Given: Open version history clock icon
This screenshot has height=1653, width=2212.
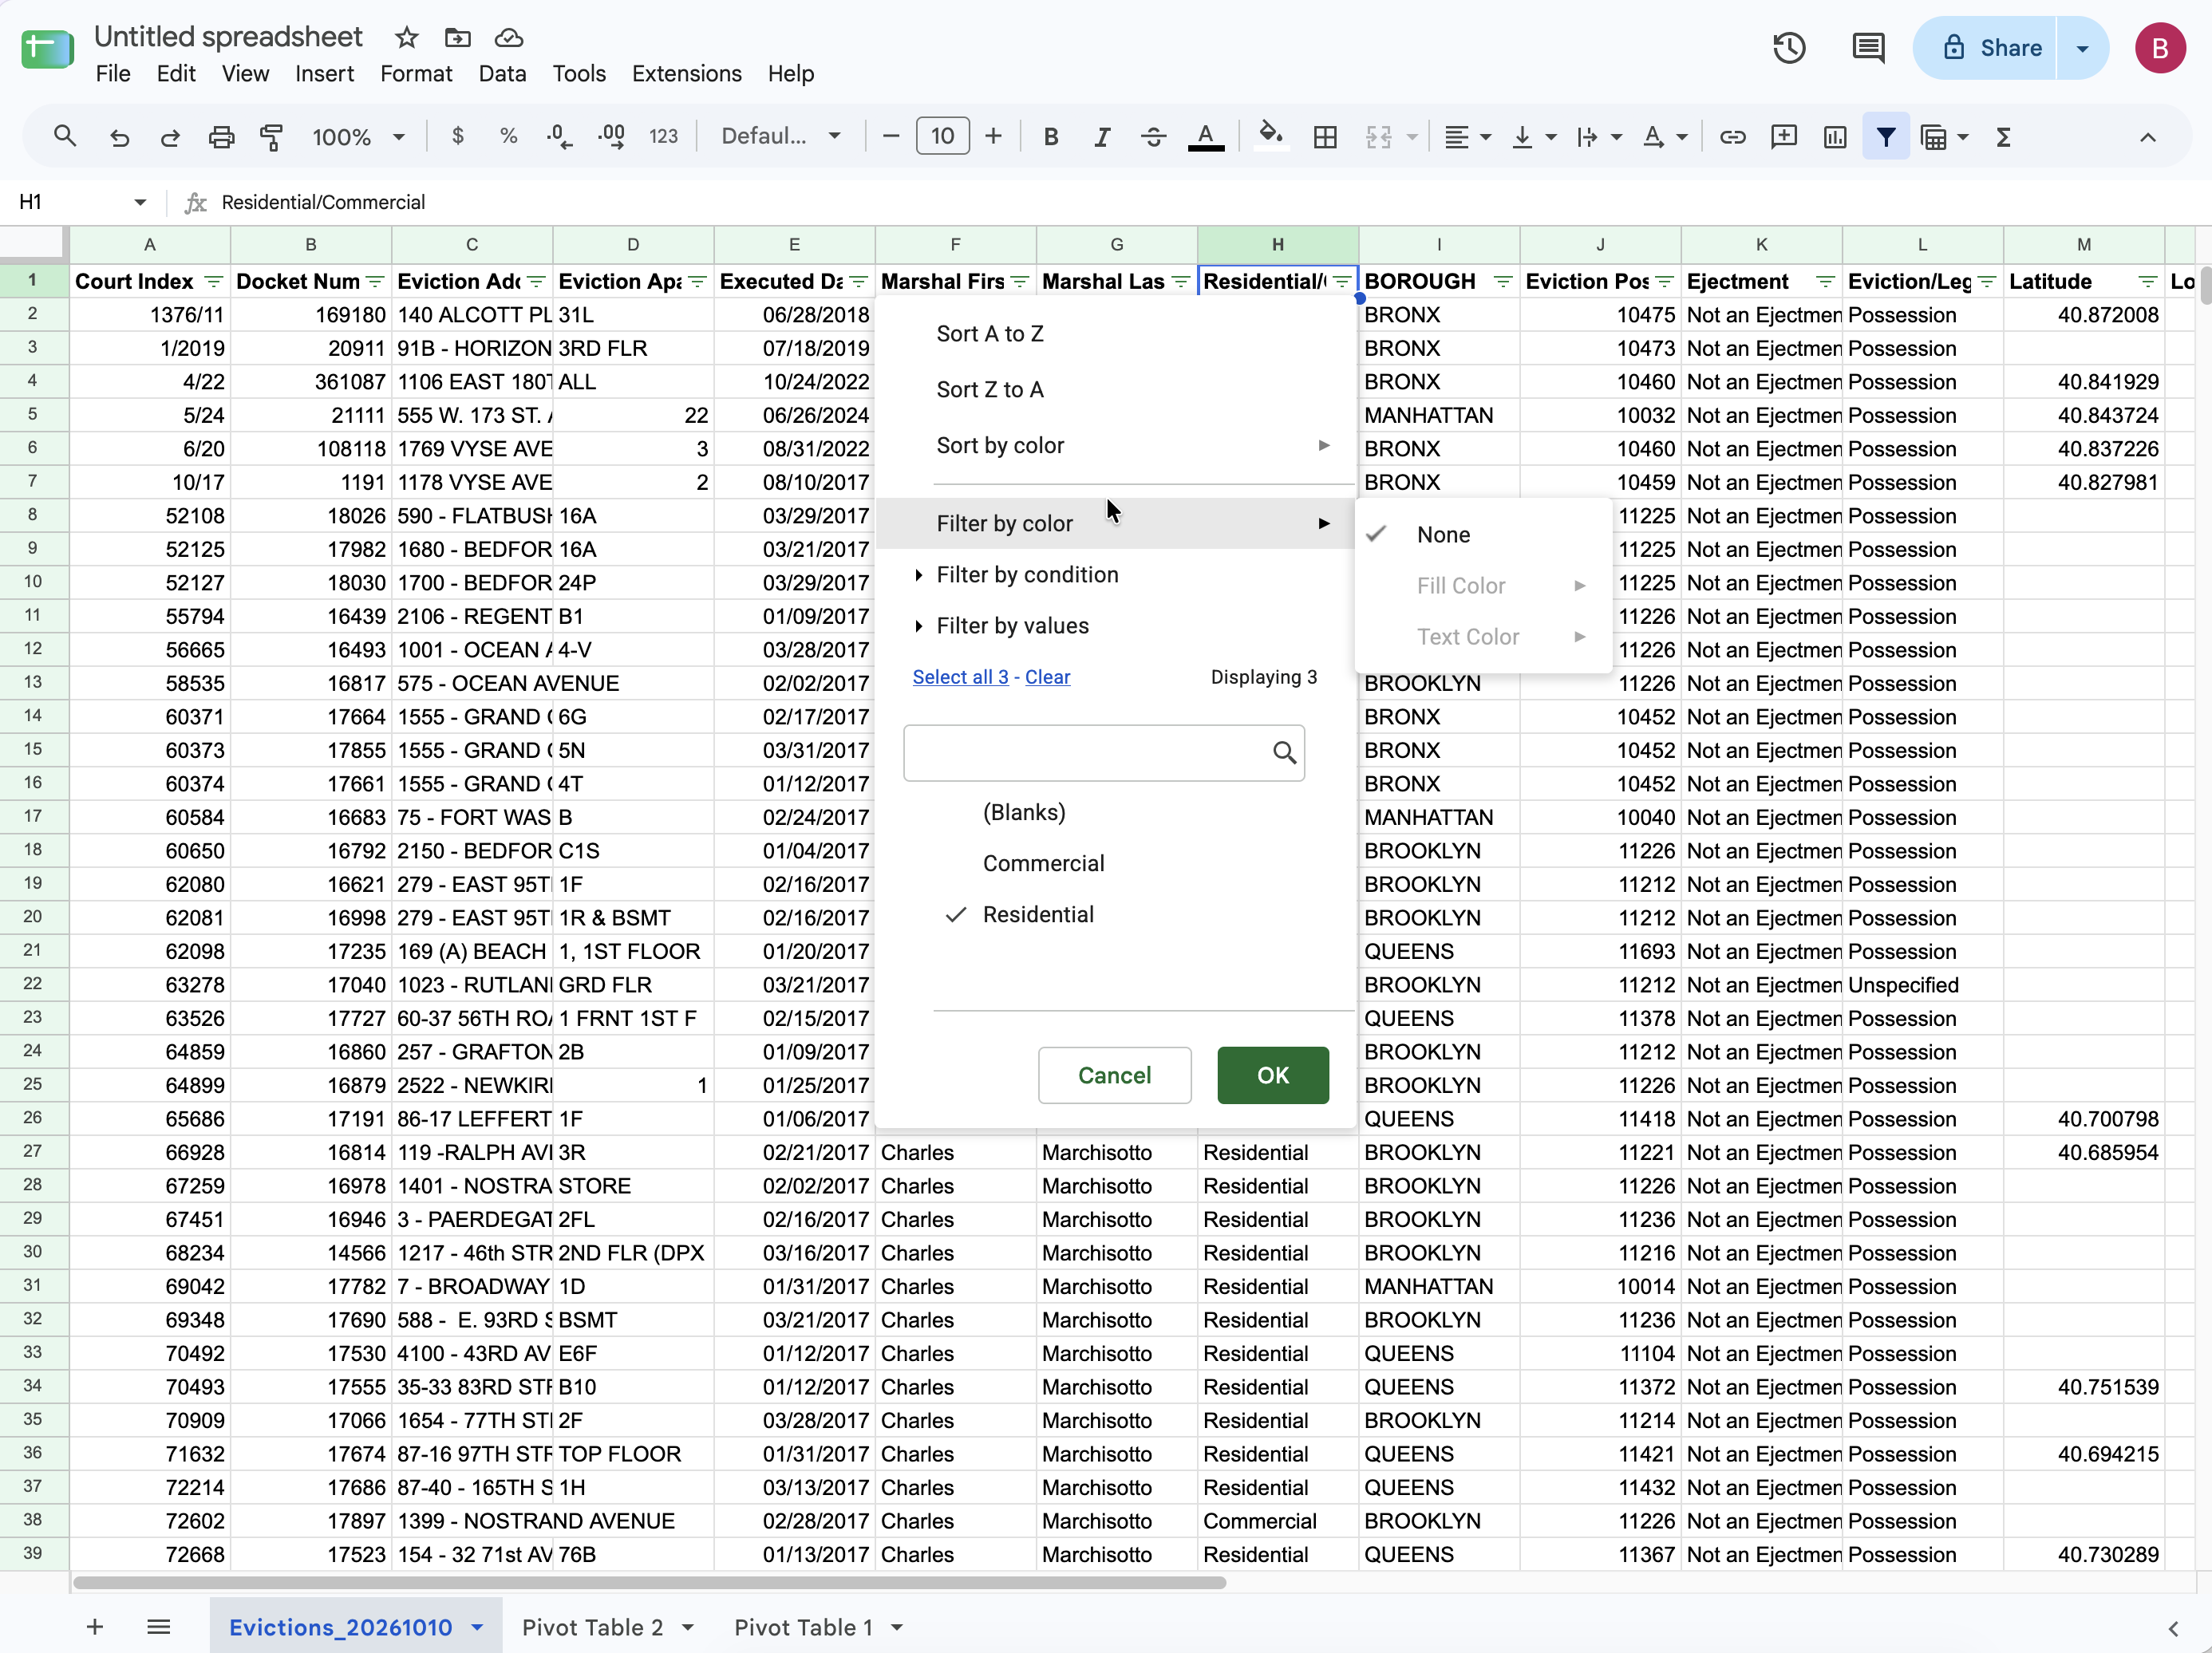Looking at the screenshot, I should tap(1789, 48).
